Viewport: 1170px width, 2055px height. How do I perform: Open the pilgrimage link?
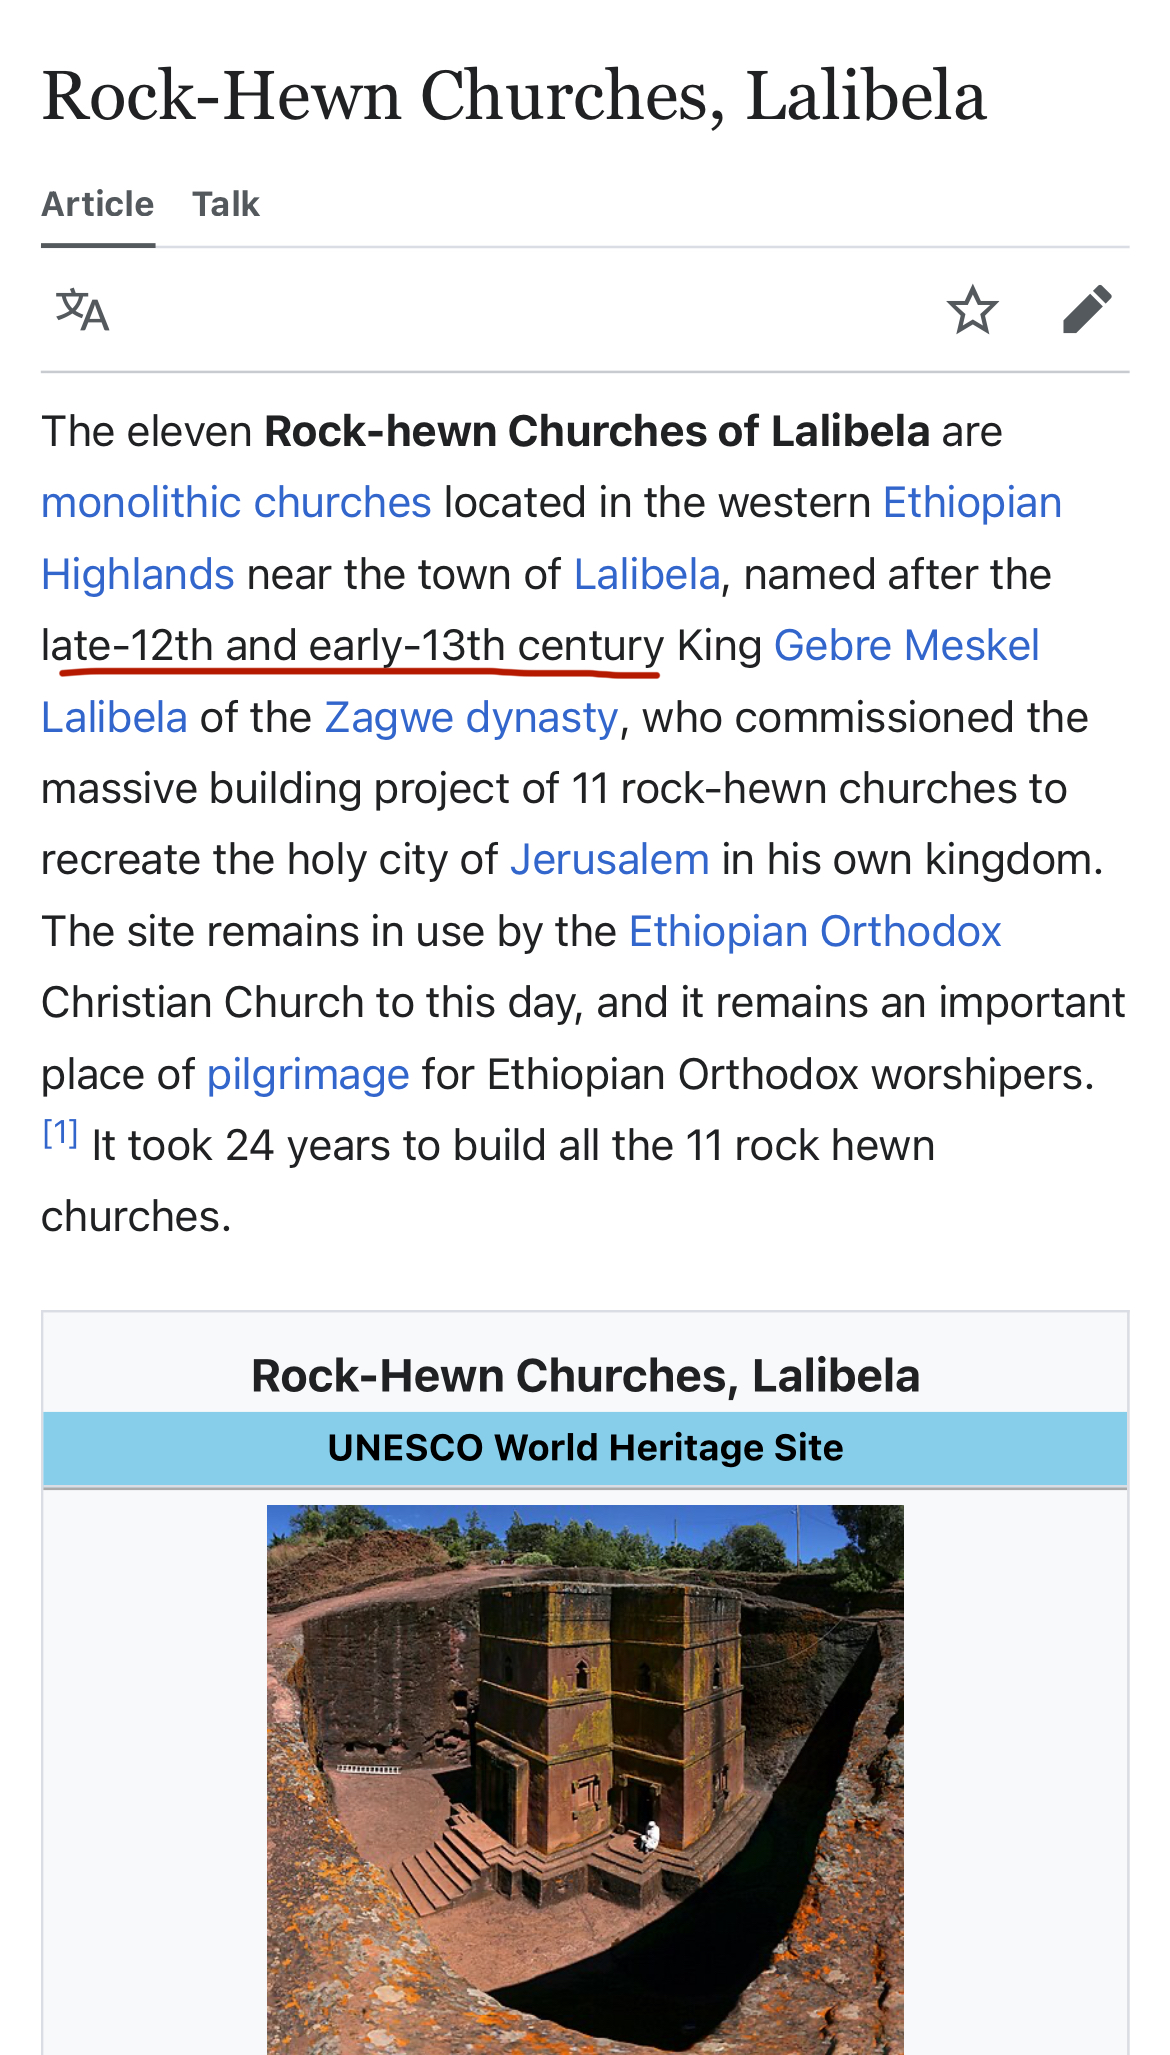point(308,1075)
